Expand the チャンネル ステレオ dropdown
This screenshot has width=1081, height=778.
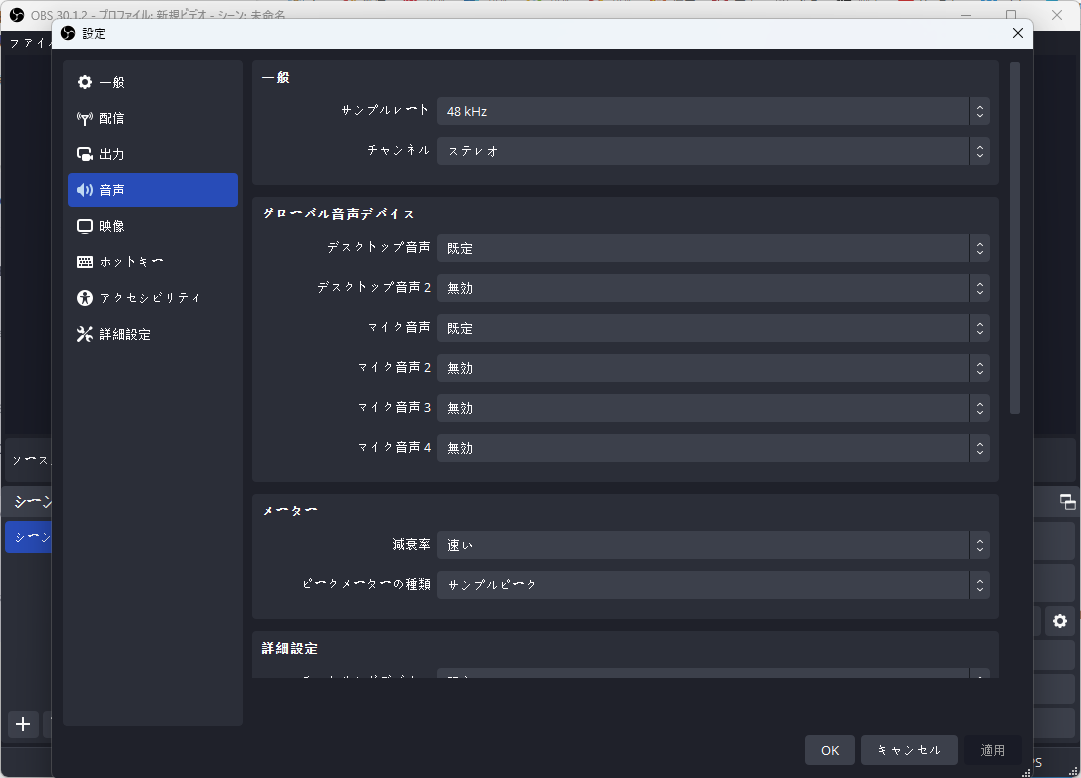(712, 151)
